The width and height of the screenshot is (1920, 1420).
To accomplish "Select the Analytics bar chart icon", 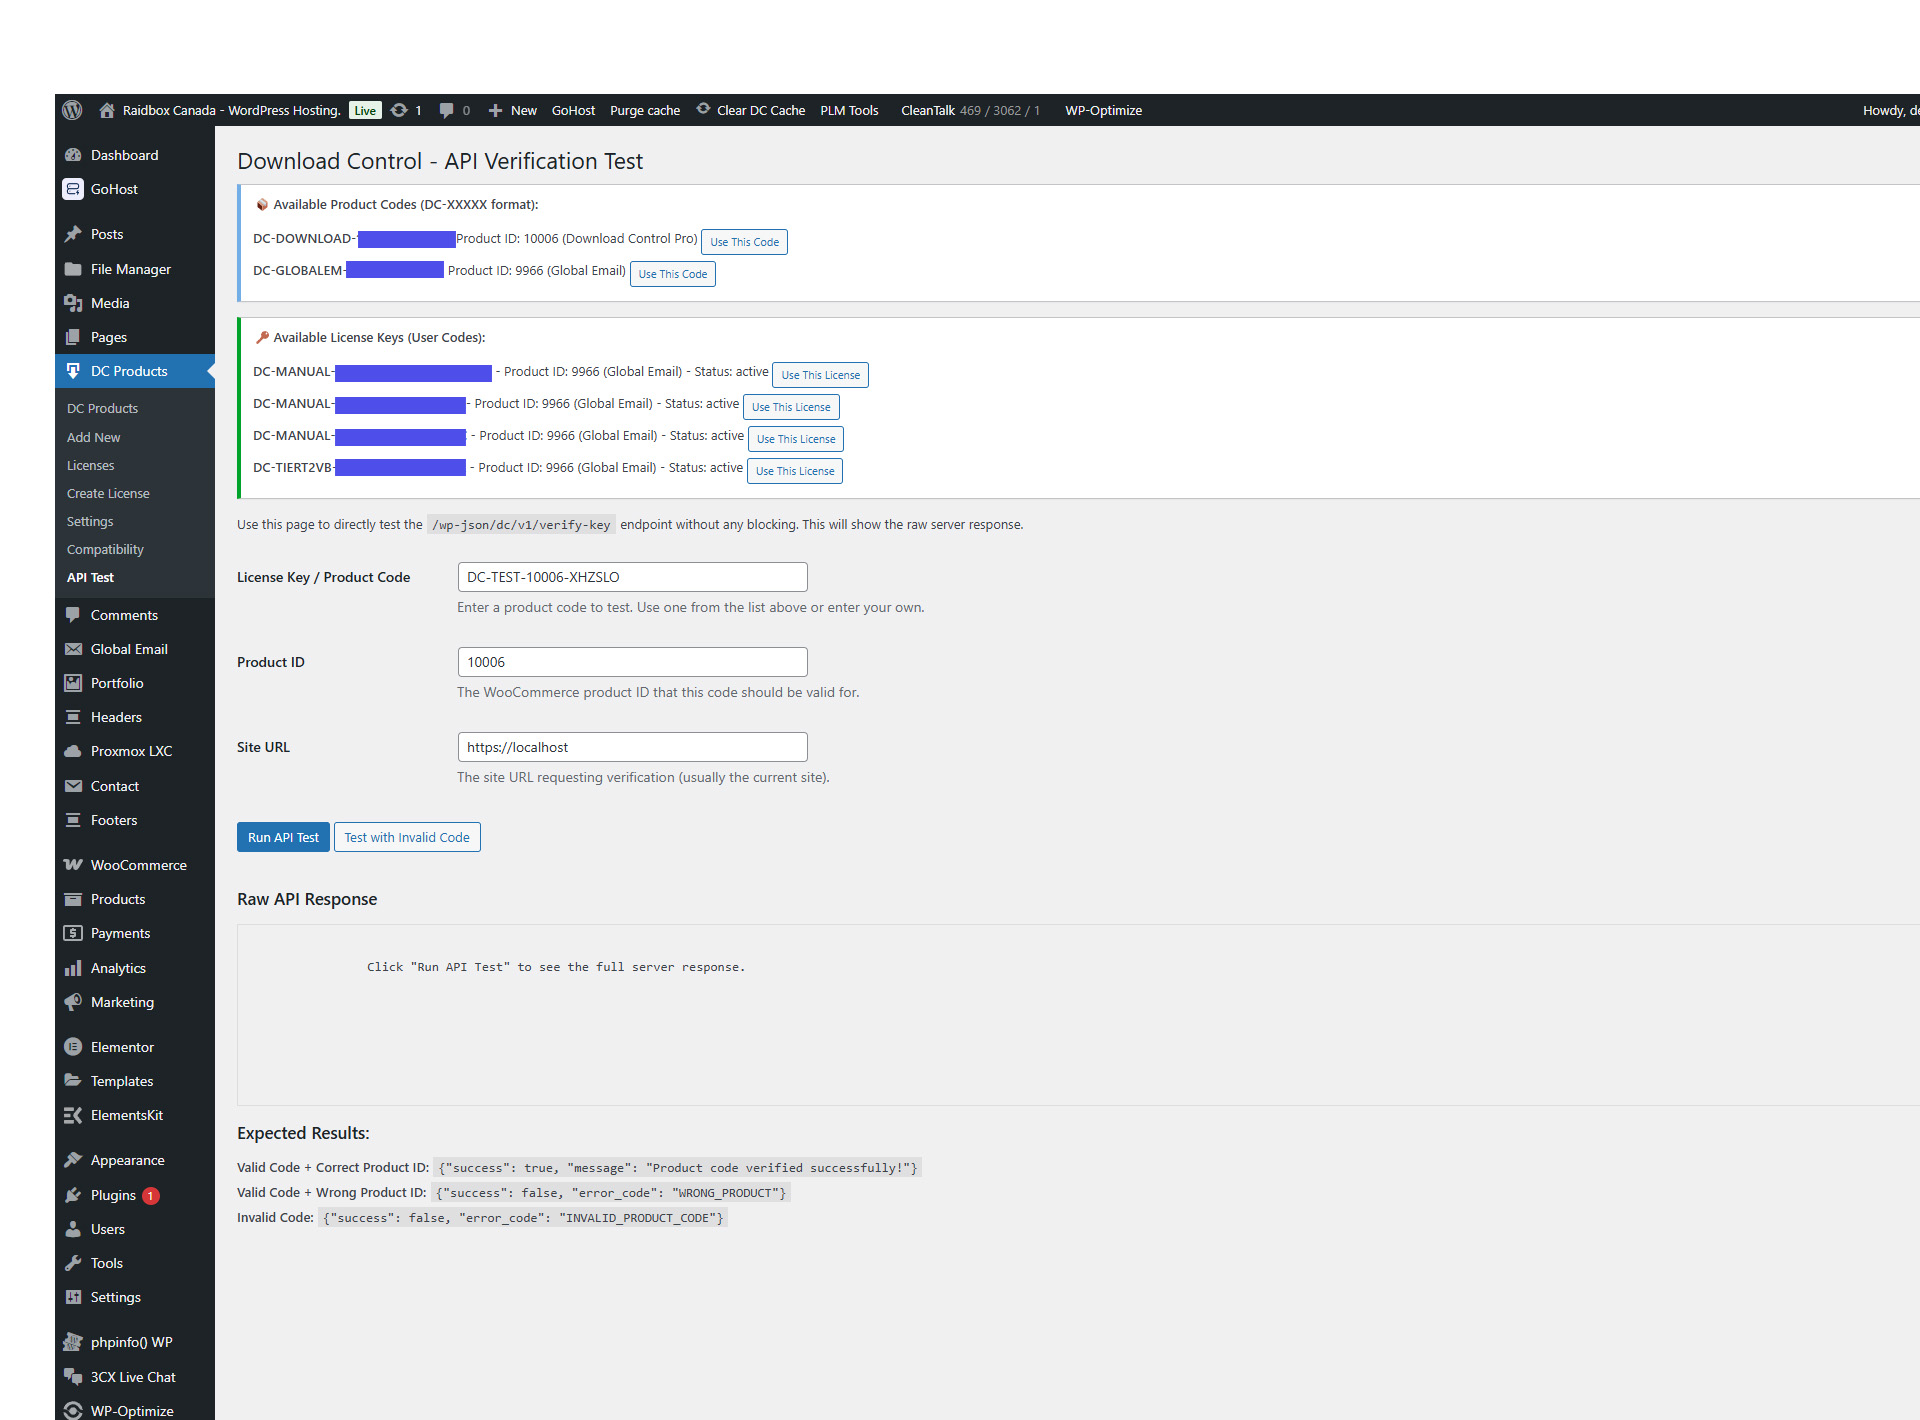I will (x=73, y=968).
